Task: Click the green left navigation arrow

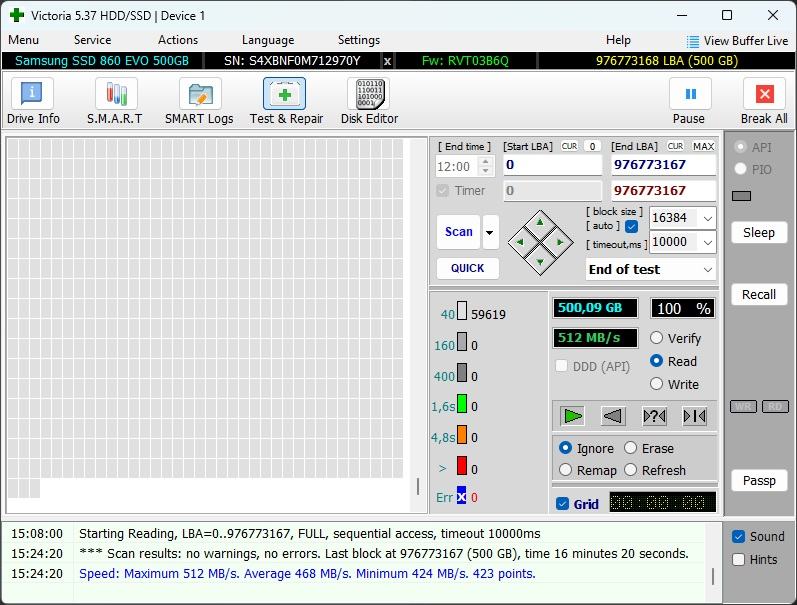Action: [x=520, y=243]
